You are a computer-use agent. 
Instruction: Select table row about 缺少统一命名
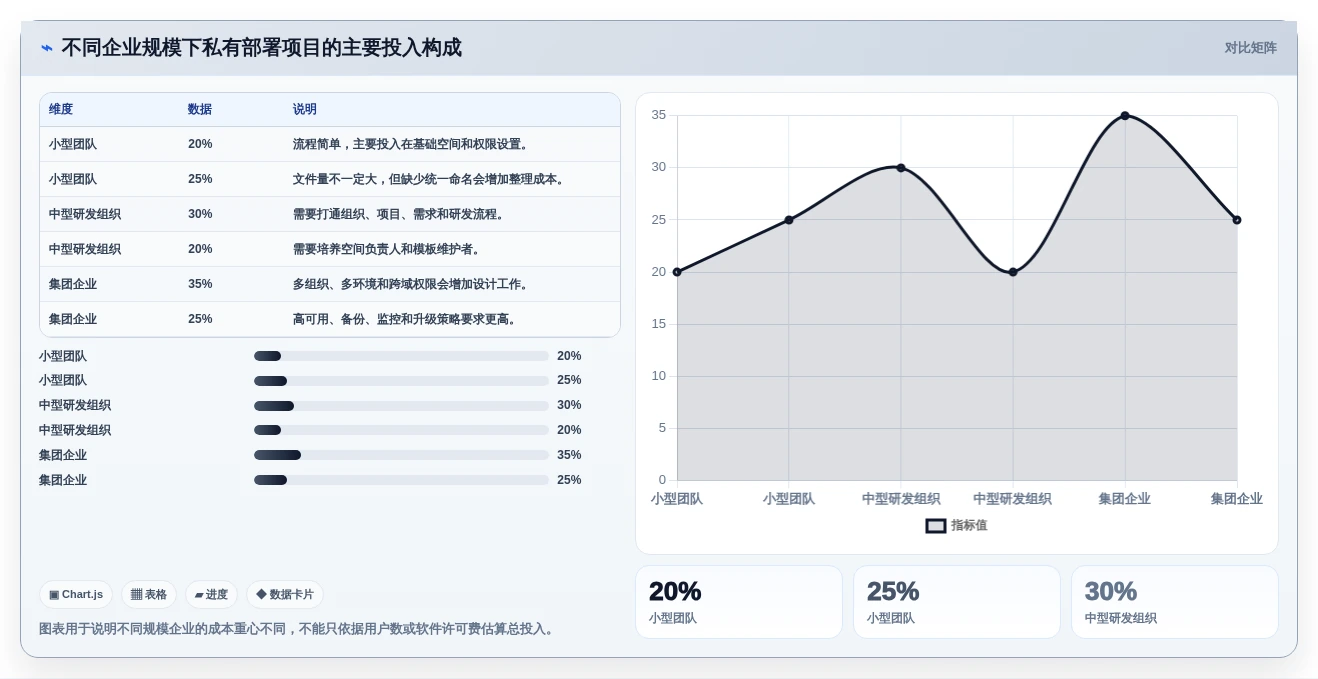pyautogui.click(x=330, y=179)
